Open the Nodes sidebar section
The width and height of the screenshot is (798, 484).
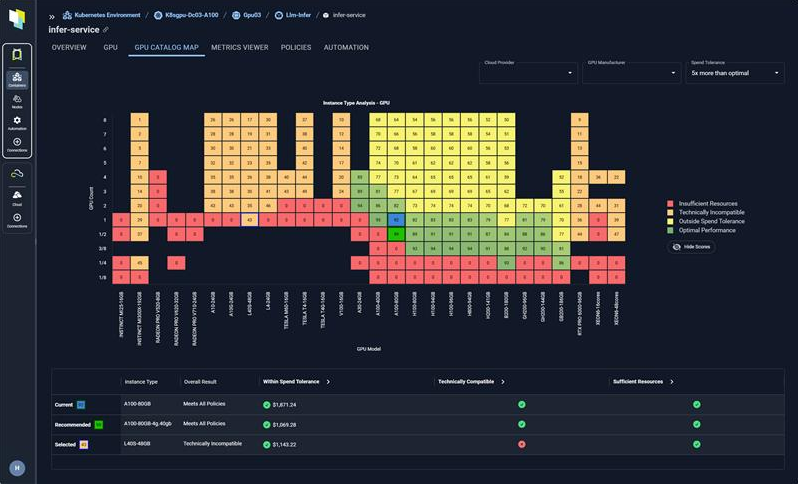pyautogui.click(x=17, y=100)
